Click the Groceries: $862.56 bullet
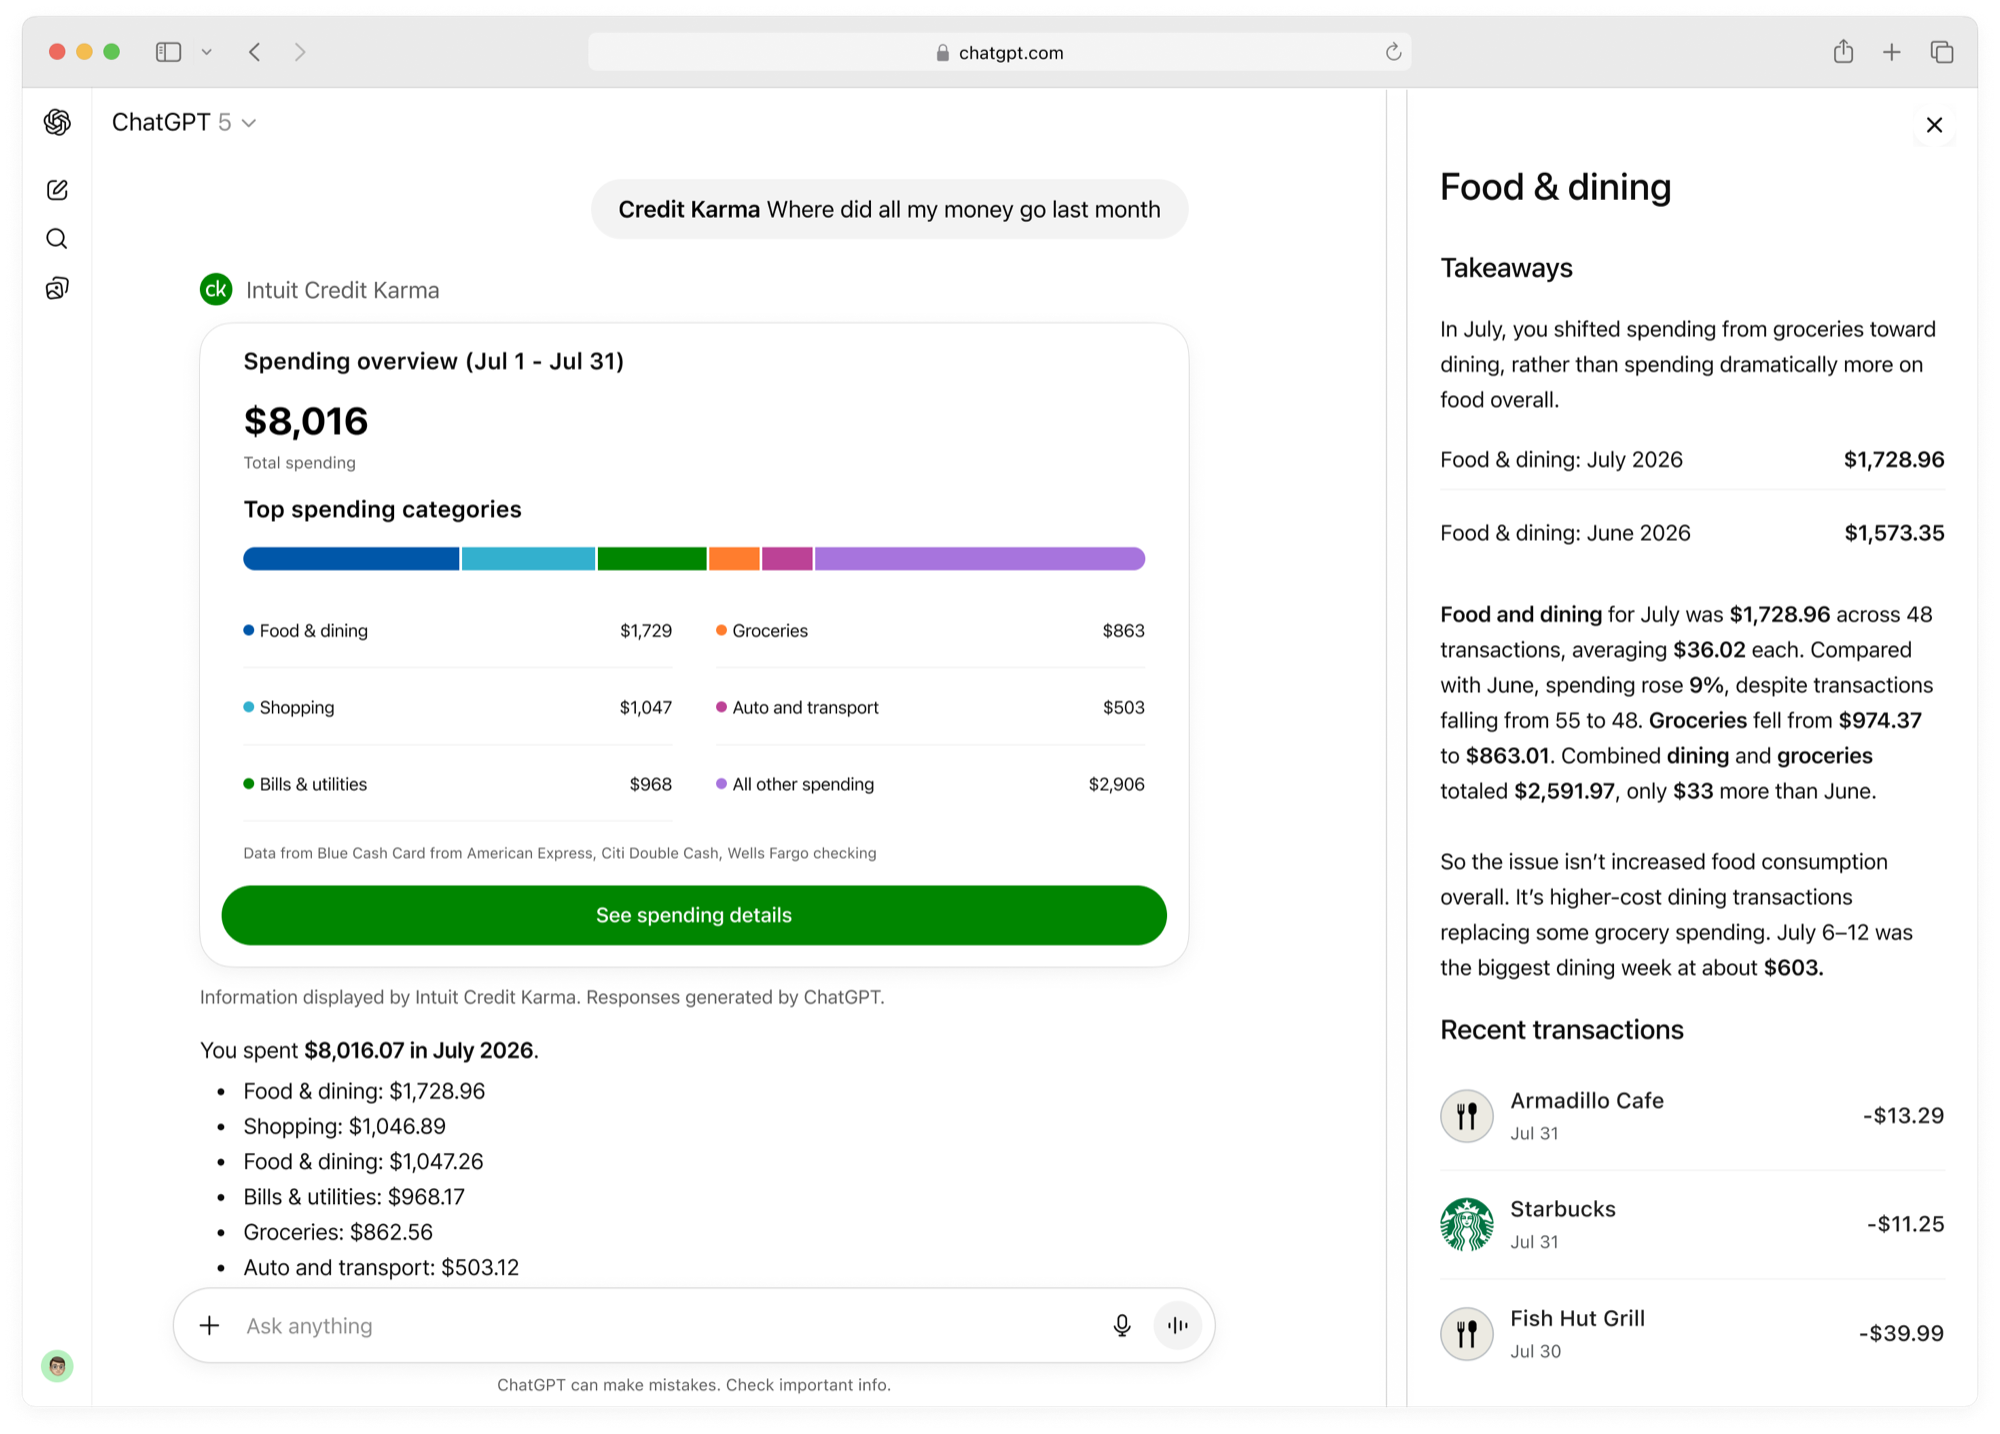This screenshot has width=2000, height=1434. point(338,1232)
